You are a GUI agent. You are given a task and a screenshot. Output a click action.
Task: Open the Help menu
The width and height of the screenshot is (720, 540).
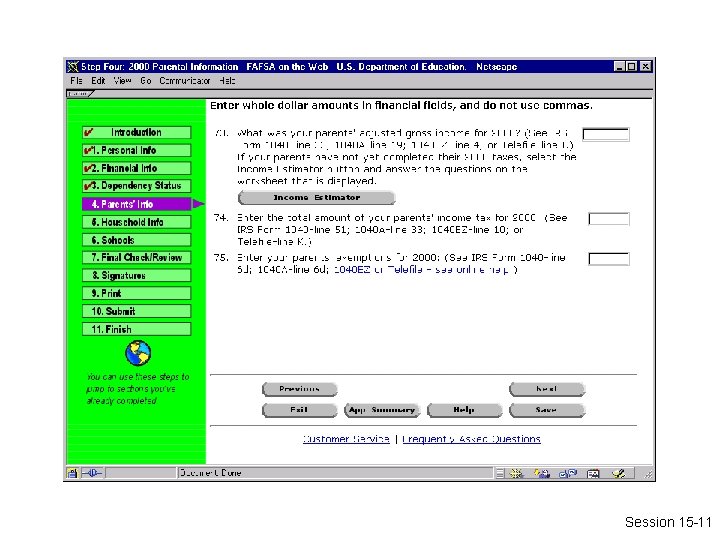(227, 81)
